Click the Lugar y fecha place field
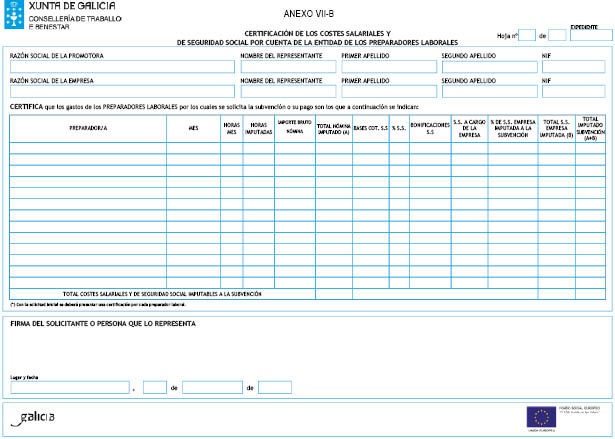The width and height of the screenshot is (615, 439). pyautogui.click(x=70, y=387)
